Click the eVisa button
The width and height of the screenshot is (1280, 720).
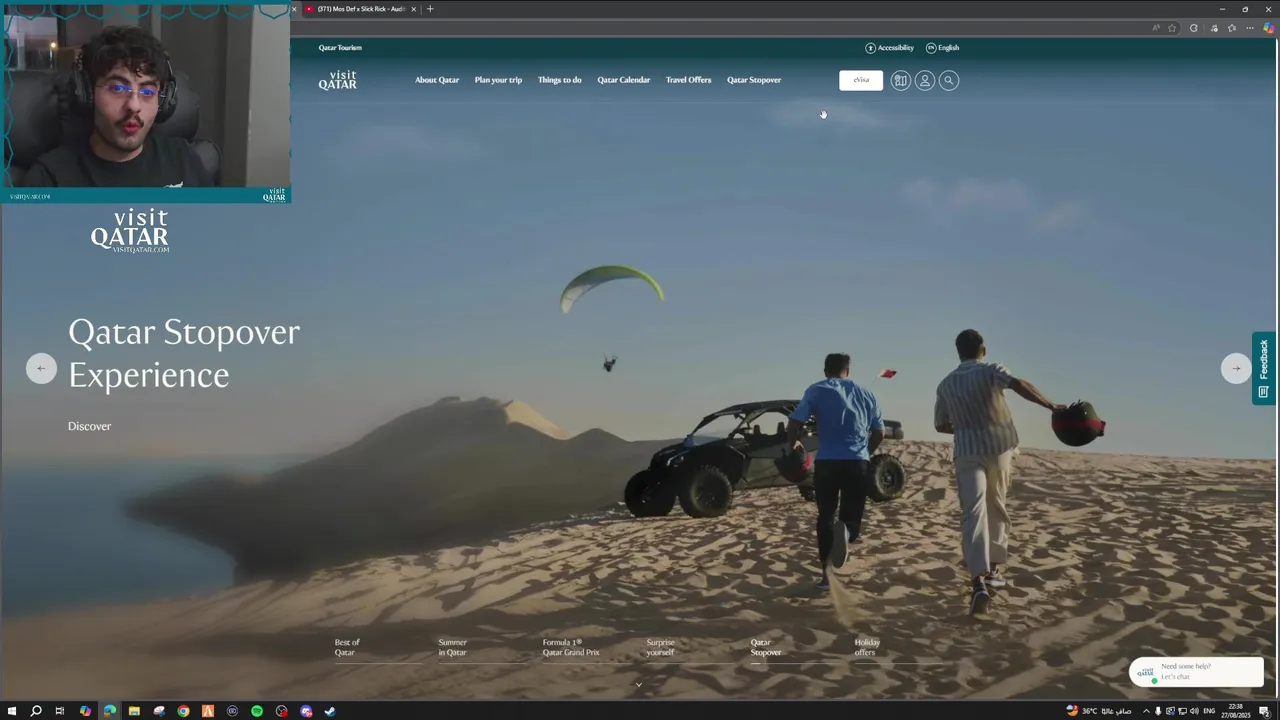pyautogui.click(x=861, y=80)
